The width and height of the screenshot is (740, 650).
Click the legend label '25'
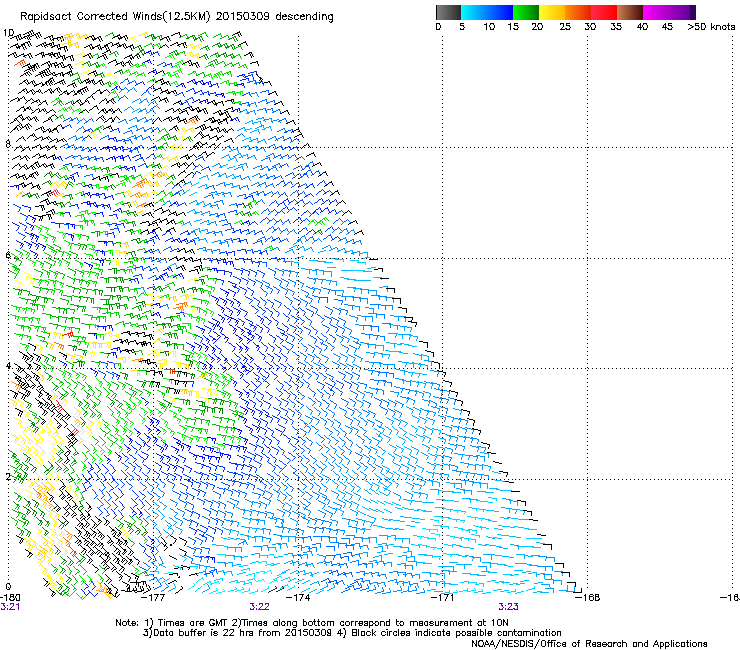coord(565,27)
